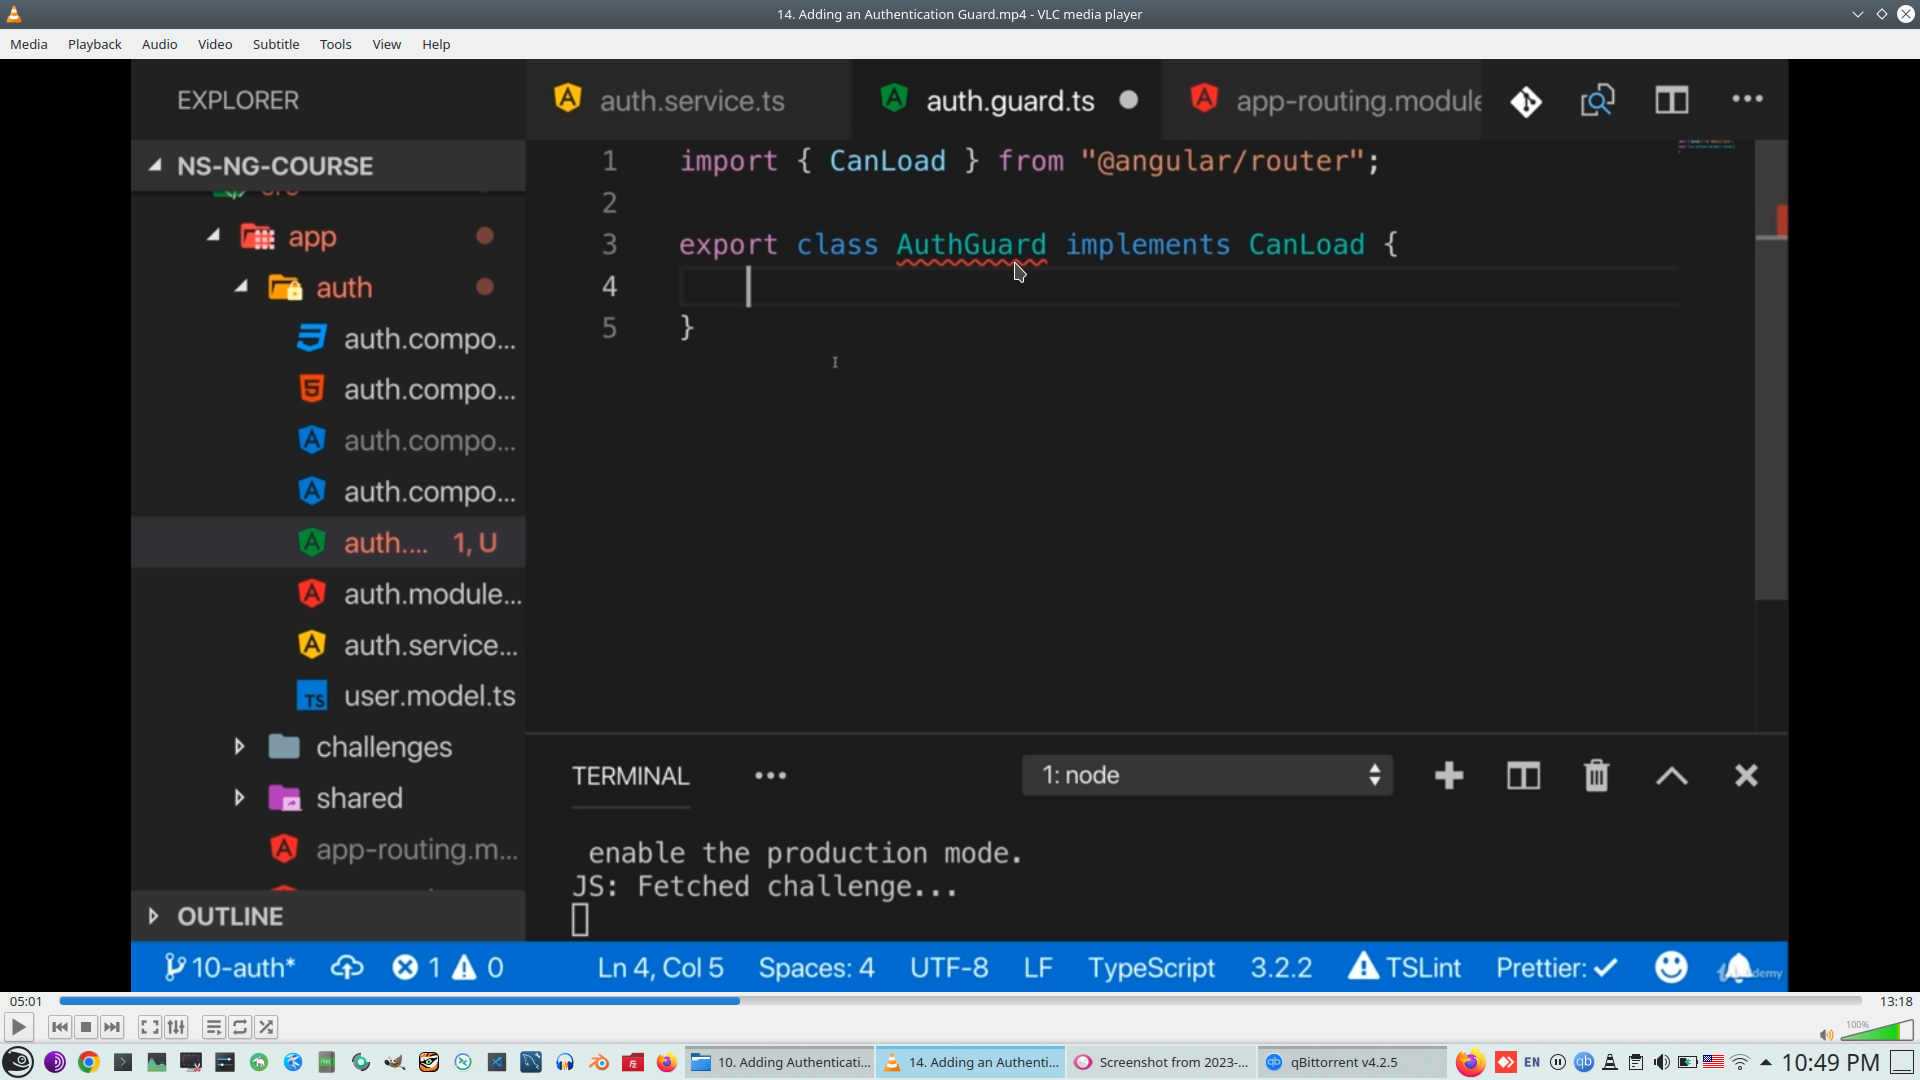Seek in the playback progress bar

click(960, 1001)
